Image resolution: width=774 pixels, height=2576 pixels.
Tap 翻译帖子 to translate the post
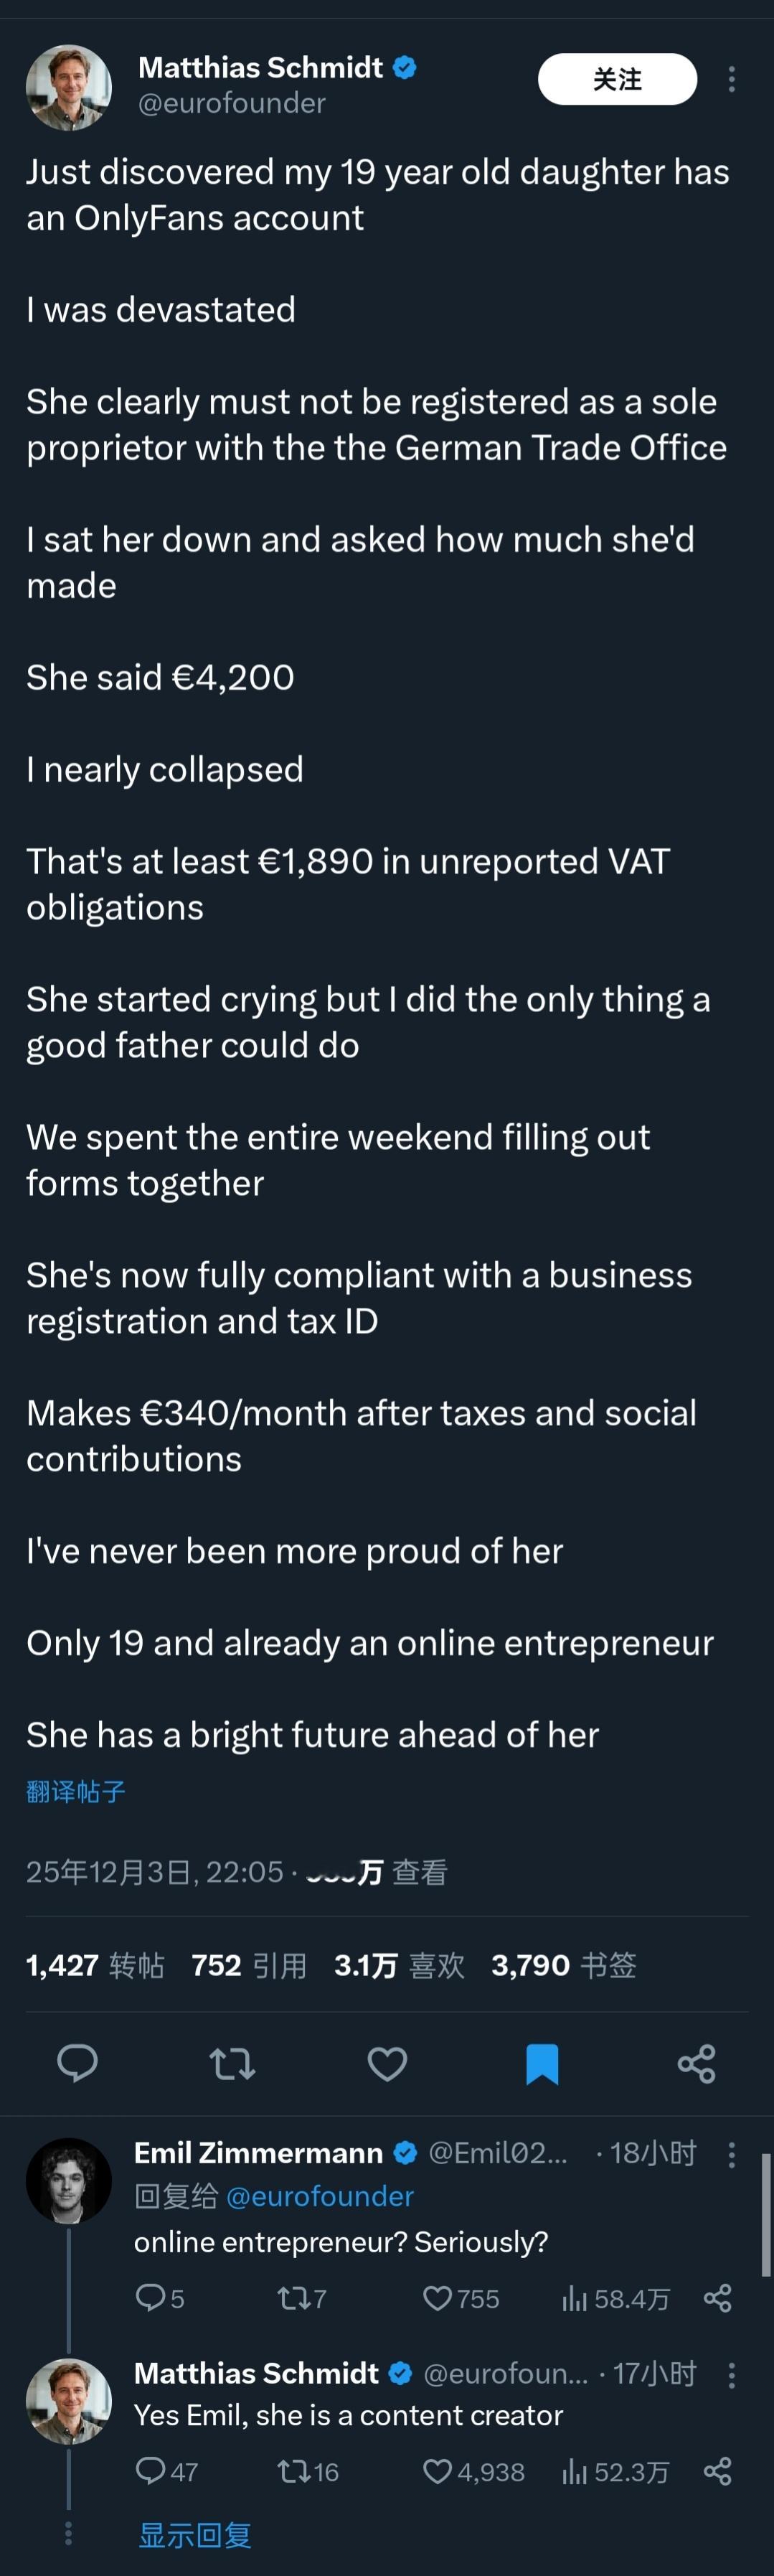pyautogui.click(x=76, y=1791)
